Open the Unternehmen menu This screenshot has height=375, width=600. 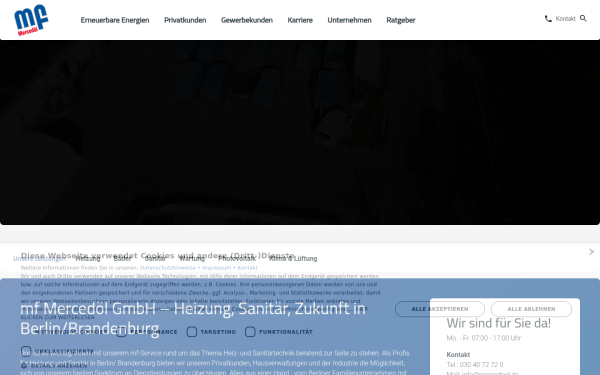click(349, 20)
